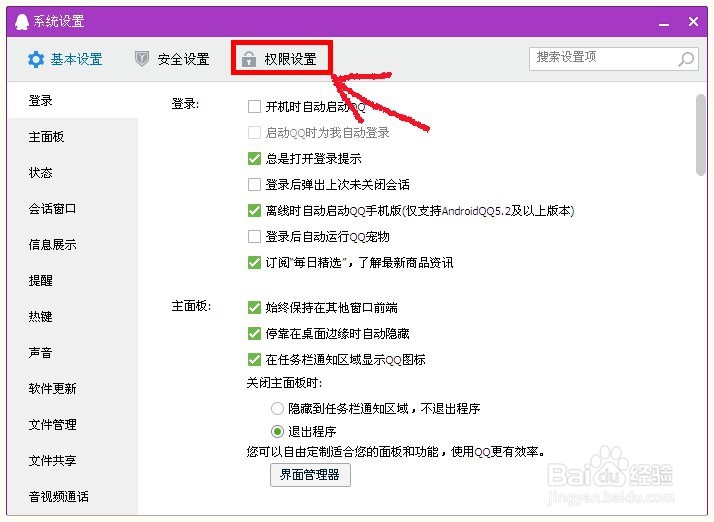Minimize the 系统设置 window
The image size is (714, 522).
[x=664, y=22]
